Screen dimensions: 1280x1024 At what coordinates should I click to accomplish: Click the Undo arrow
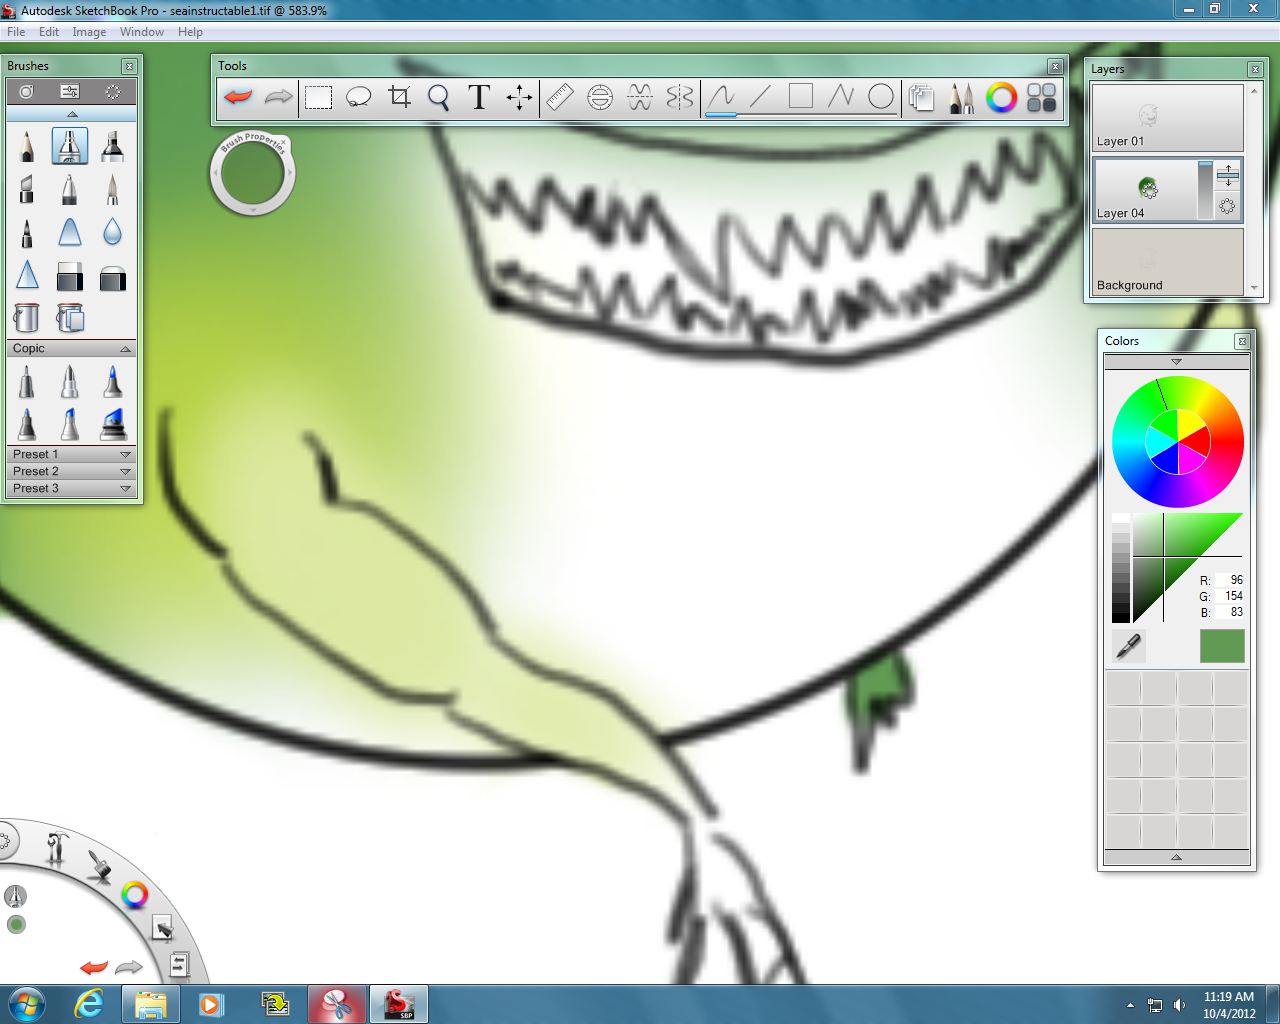pos(237,97)
